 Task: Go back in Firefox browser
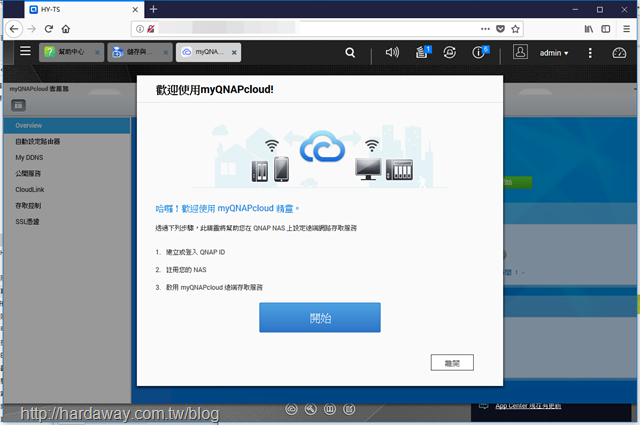[14, 29]
